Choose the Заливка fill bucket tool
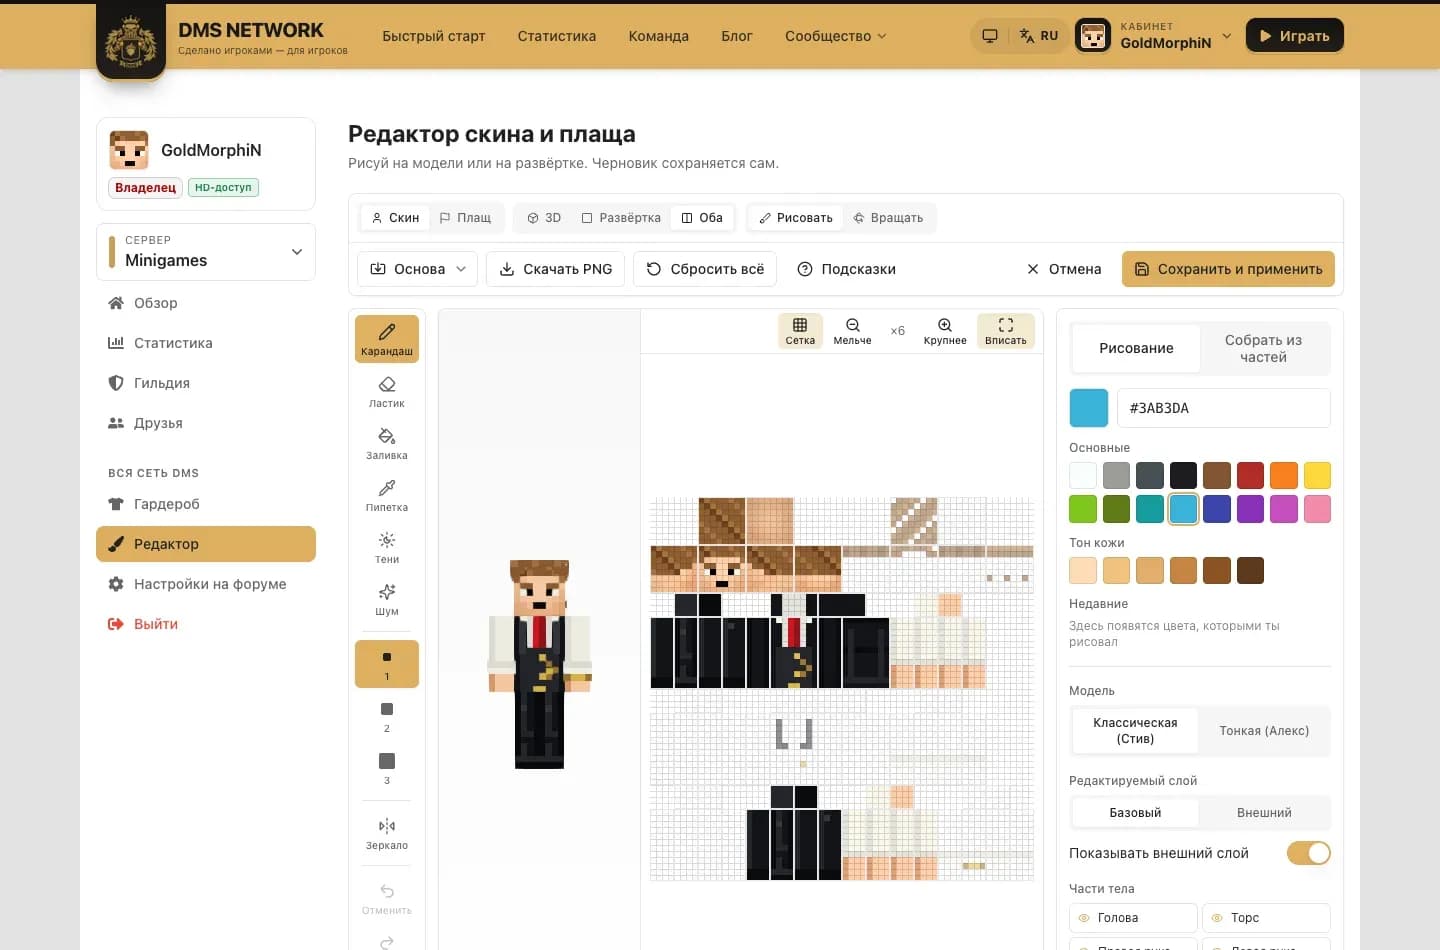This screenshot has height=950, width=1440. 387,444
